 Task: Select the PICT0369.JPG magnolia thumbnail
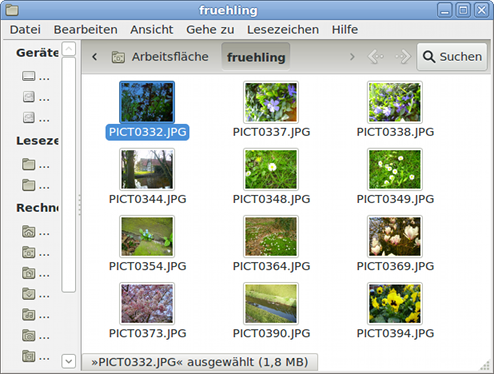395,236
